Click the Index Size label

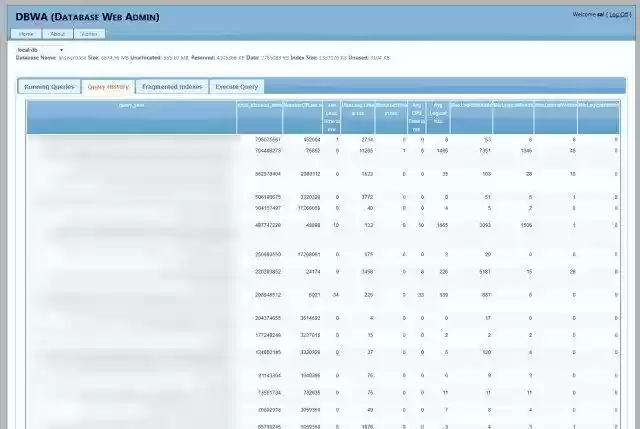coord(304,58)
